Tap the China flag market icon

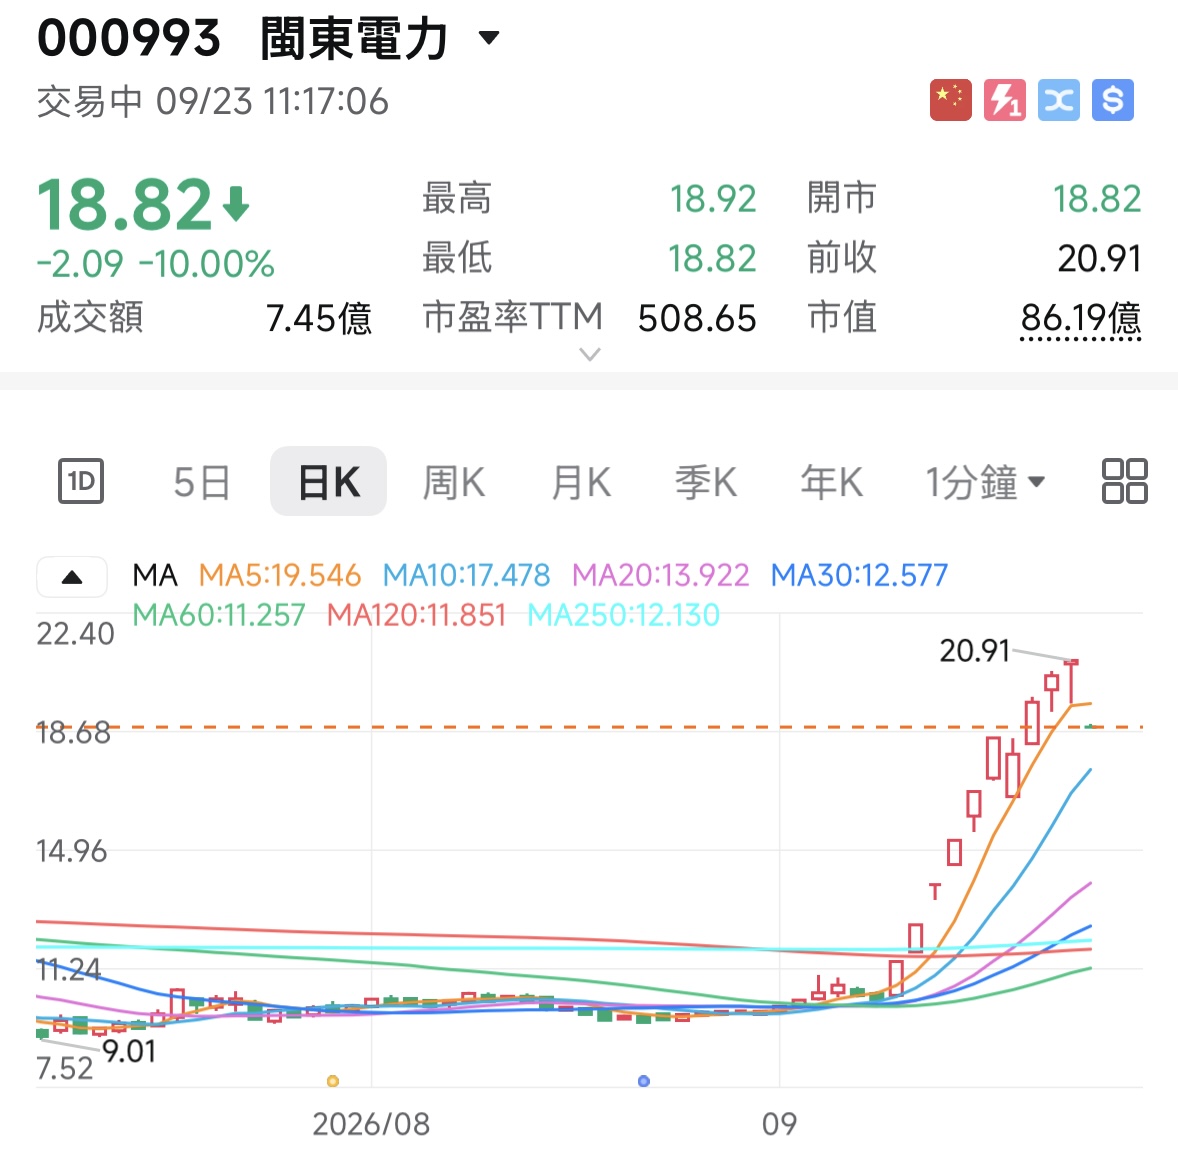pos(950,100)
